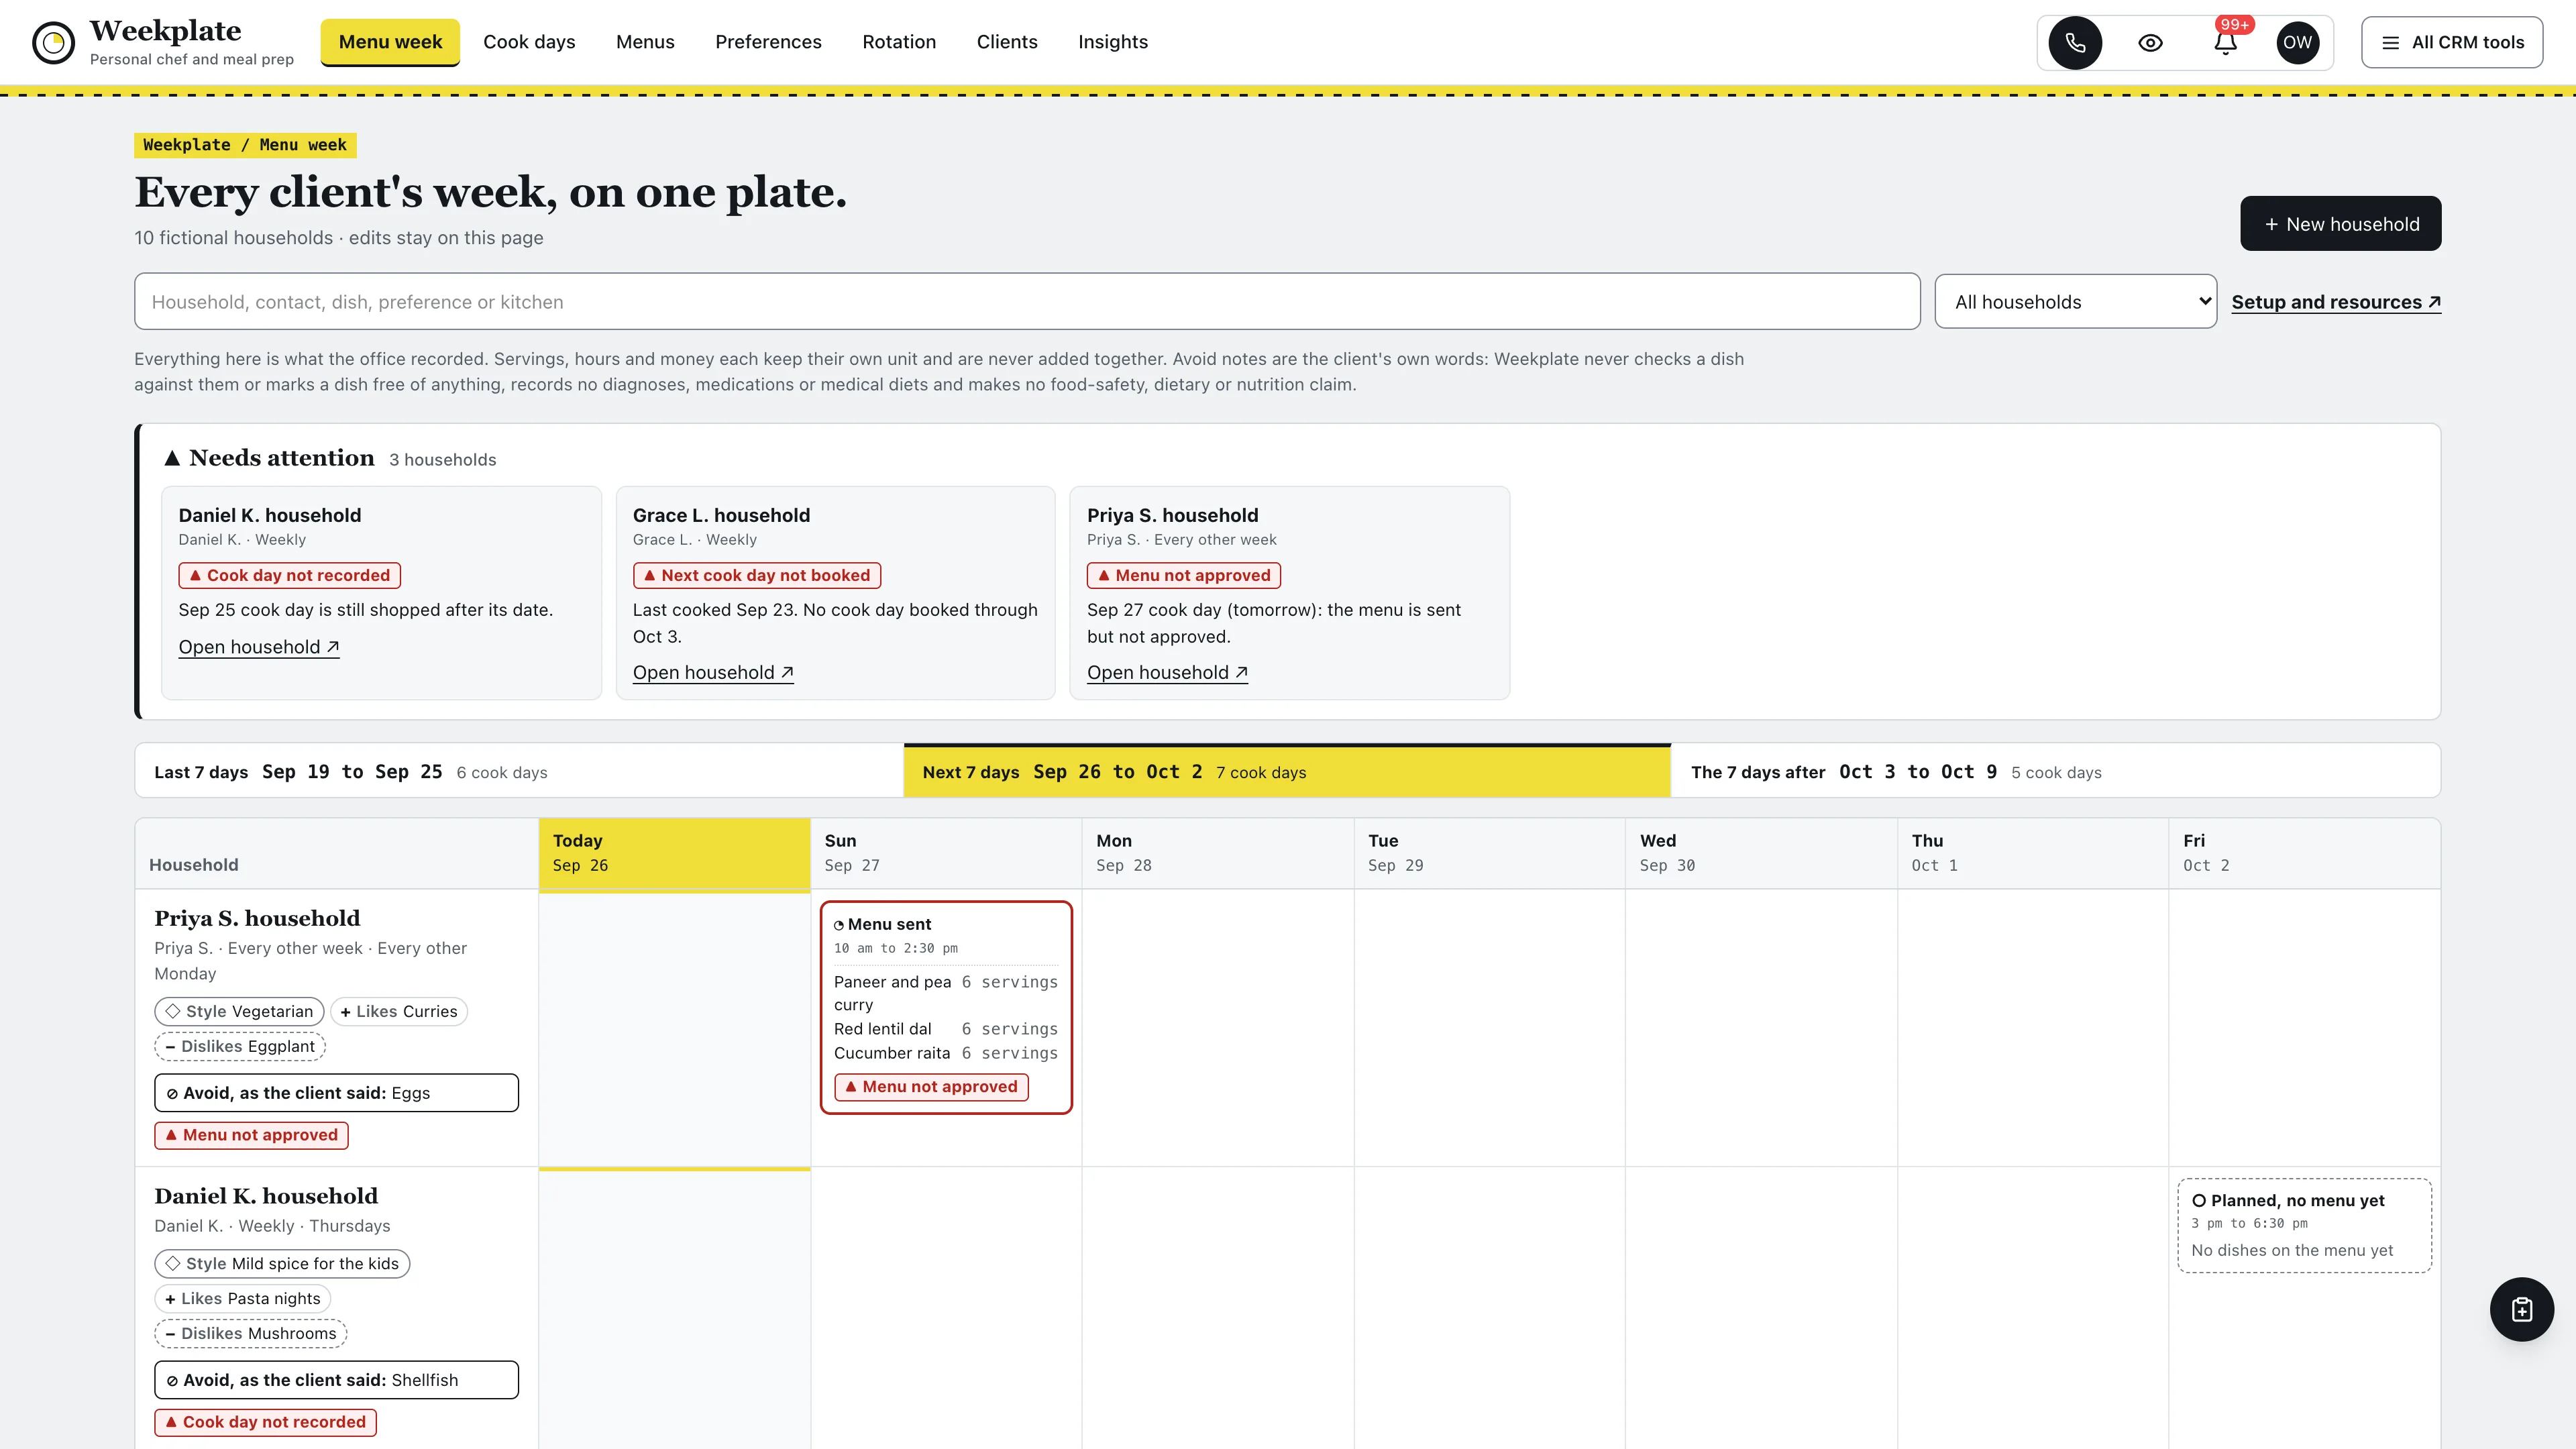Open household link for Priya S.
Viewport: 2576px width, 1449px height.
coord(1167,673)
